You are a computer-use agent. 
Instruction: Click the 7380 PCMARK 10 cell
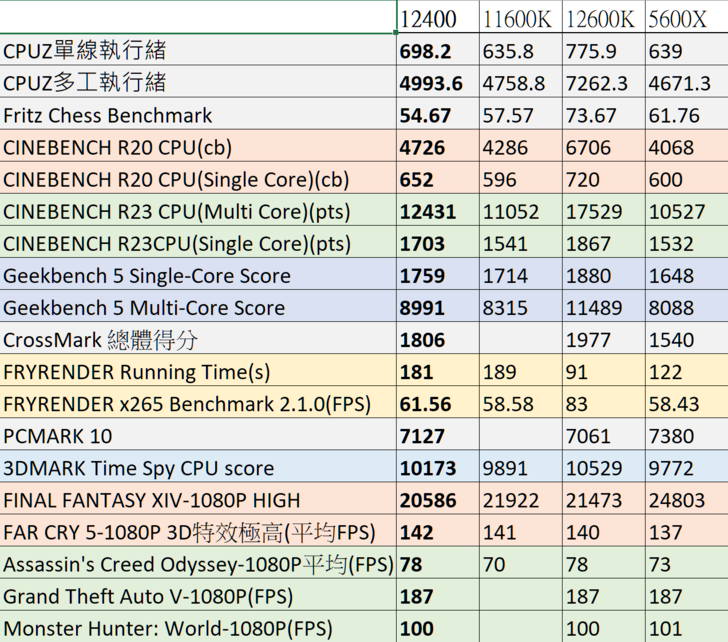[687, 434]
